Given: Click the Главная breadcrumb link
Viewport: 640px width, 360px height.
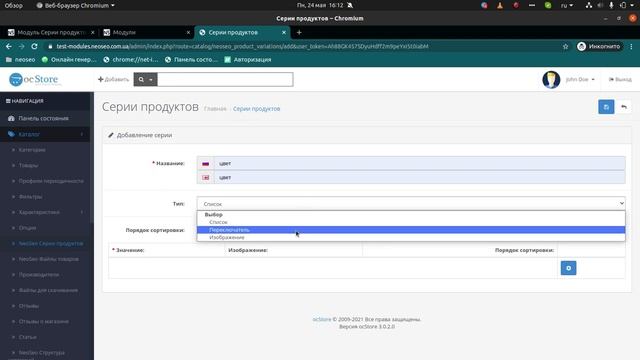Looking at the screenshot, I should [x=215, y=109].
